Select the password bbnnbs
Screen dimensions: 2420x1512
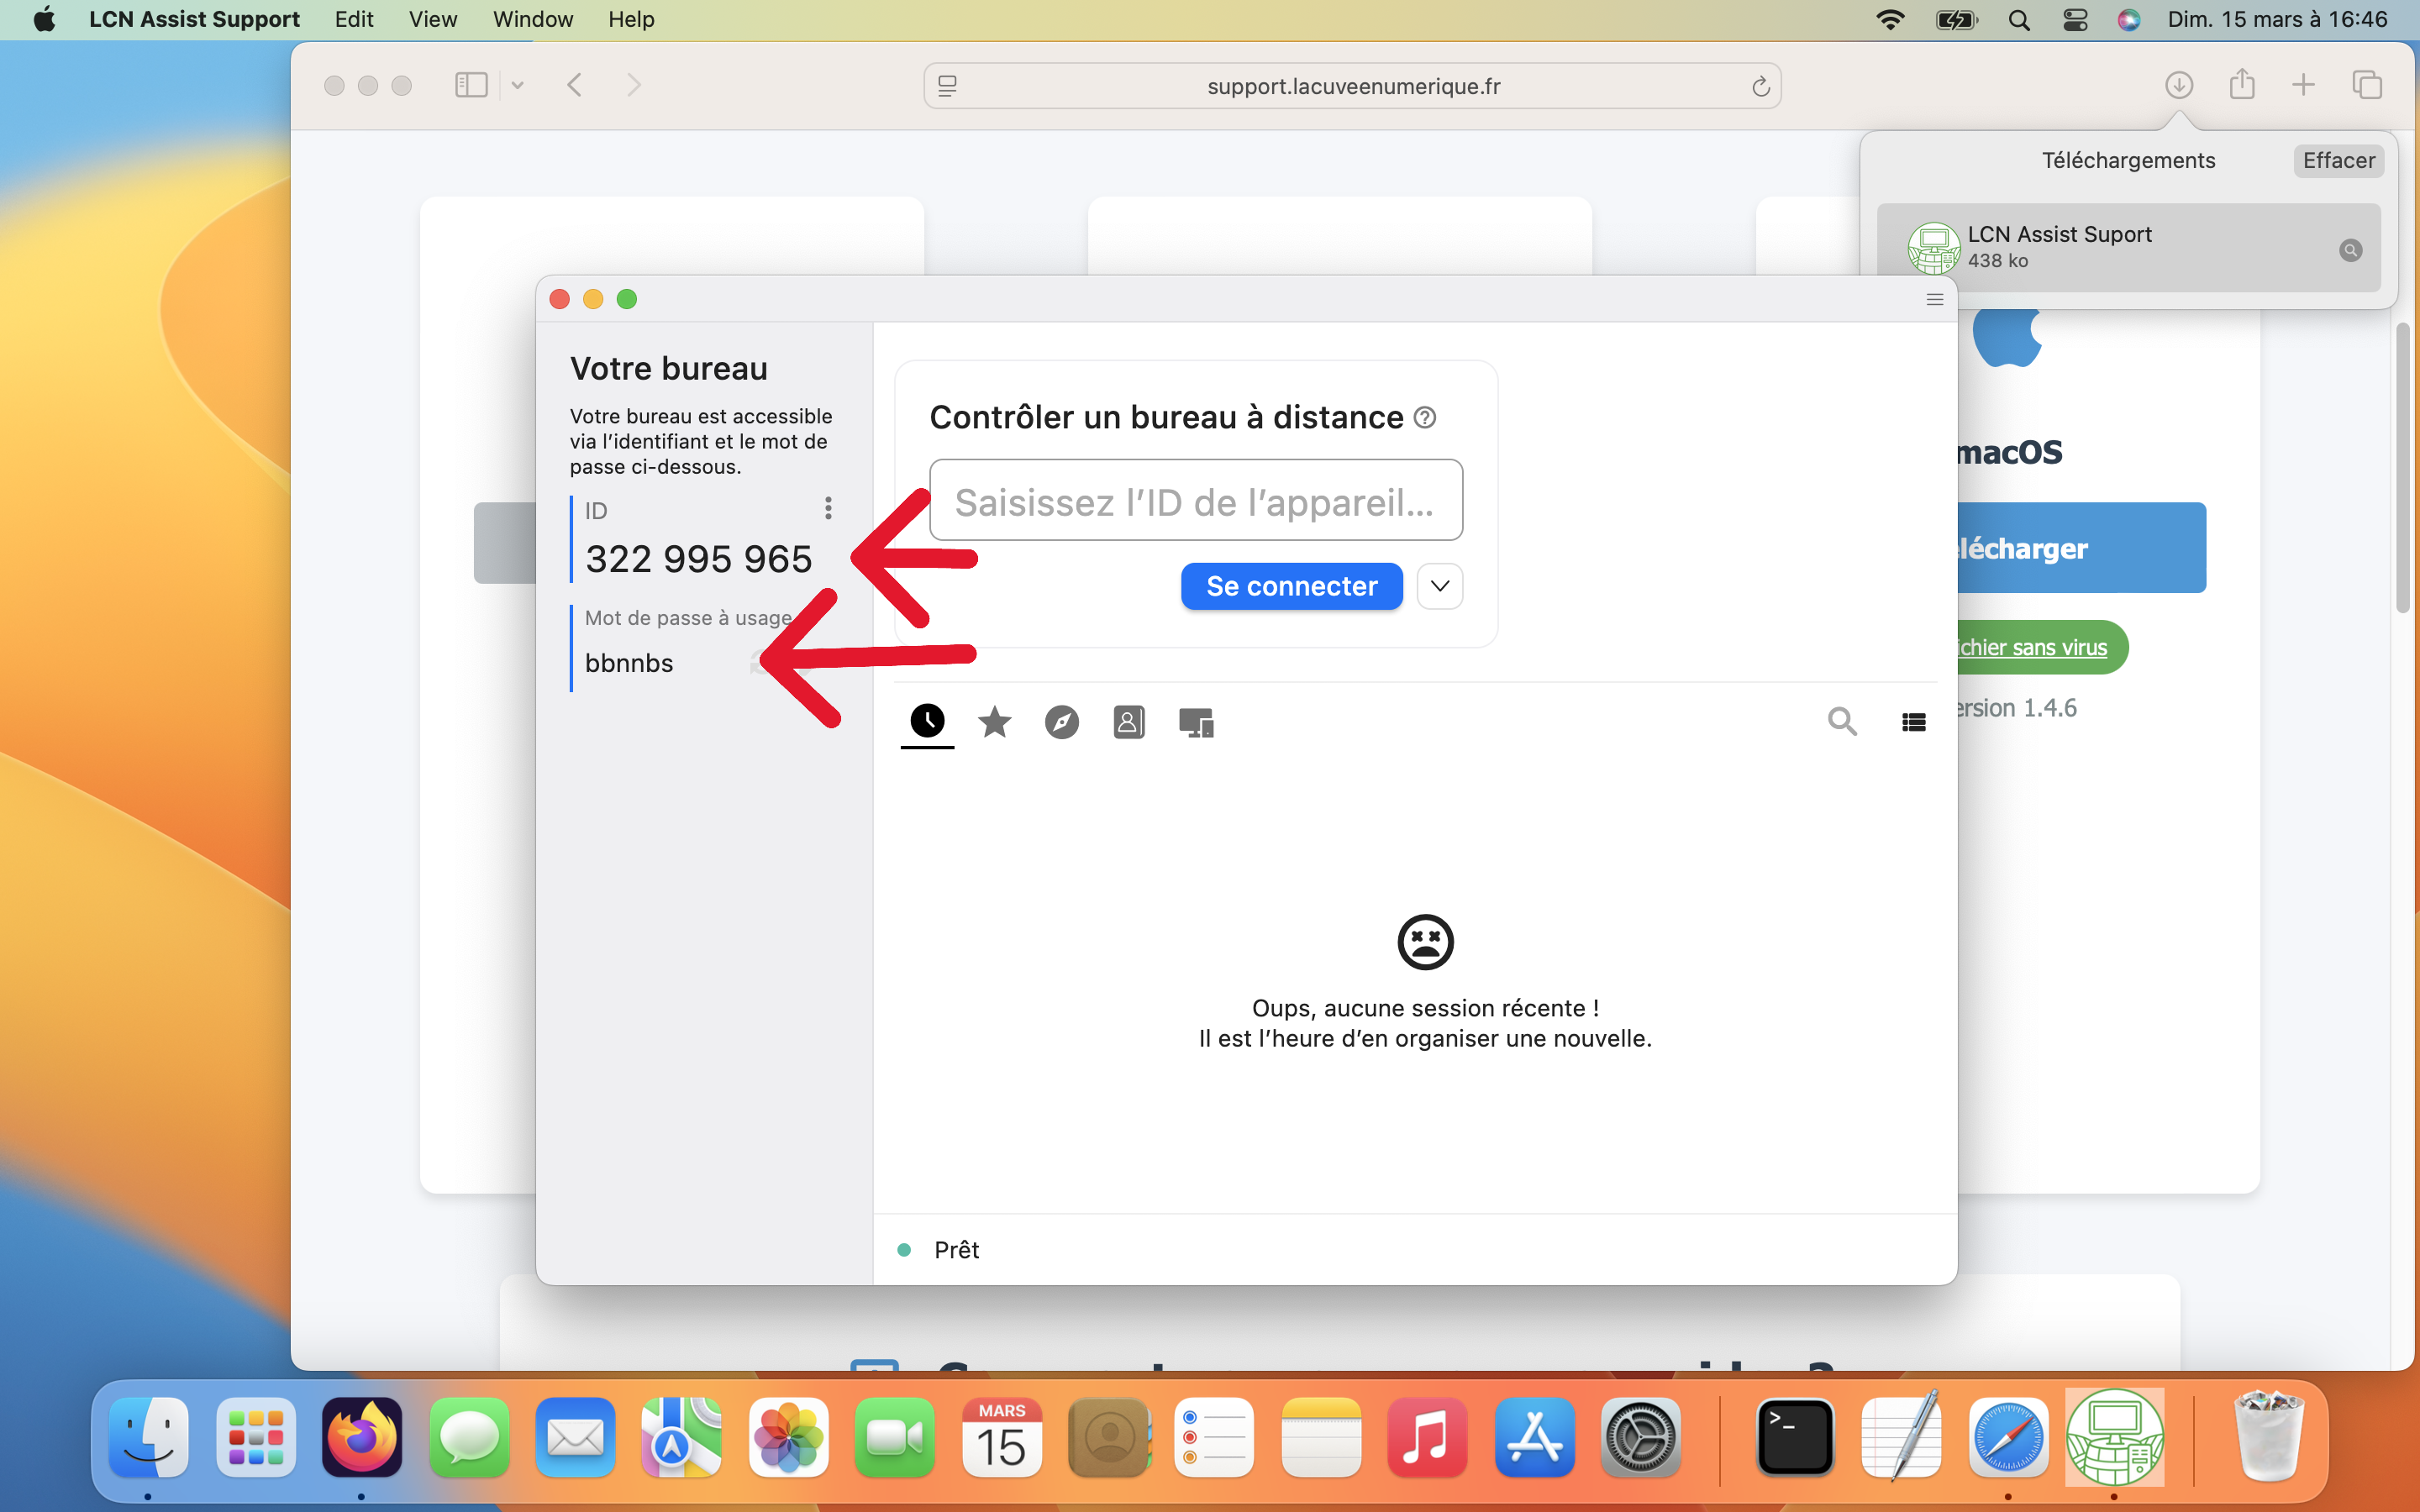(629, 663)
